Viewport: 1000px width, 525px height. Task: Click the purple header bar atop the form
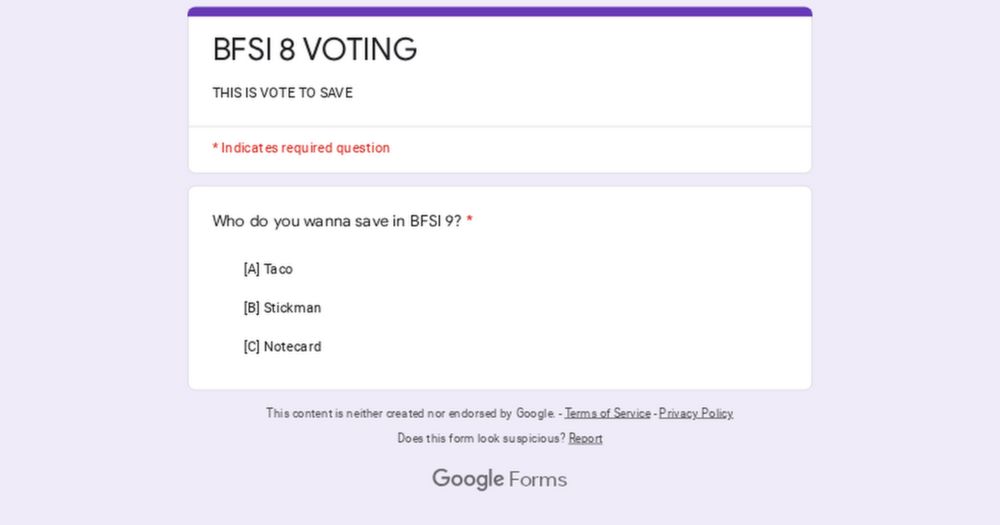click(x=500, y=11)
